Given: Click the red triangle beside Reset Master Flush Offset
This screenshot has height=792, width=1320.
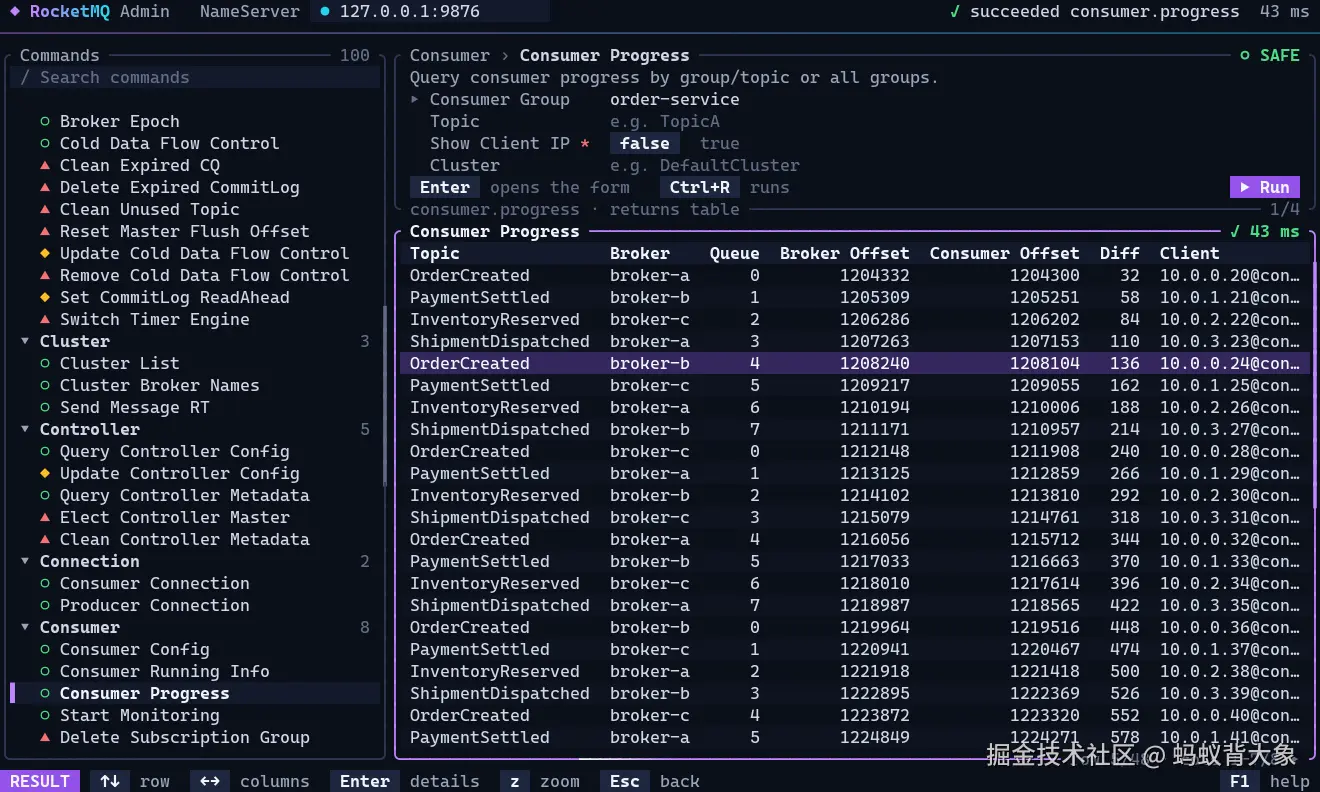Looking at the screenshot, I should pyautogui.click(x=45, y=232).
